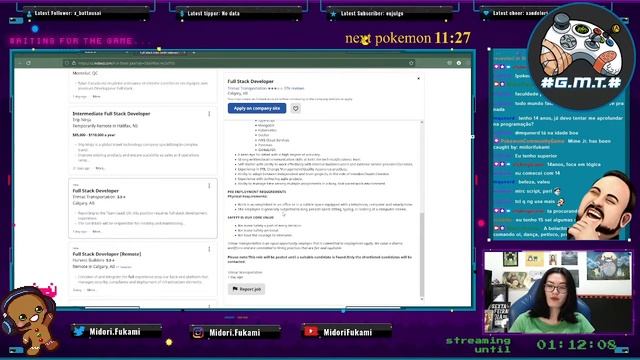Viewport: 640px width, 360px height.
Task: Select the Full Stack Developer Trimac Transportation listing
Action: [143, 208]
